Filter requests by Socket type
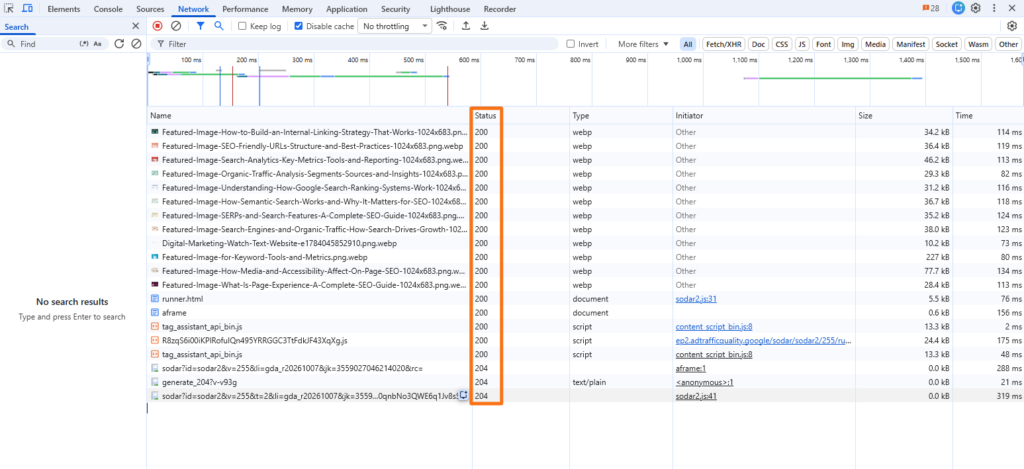 point(946,44)
